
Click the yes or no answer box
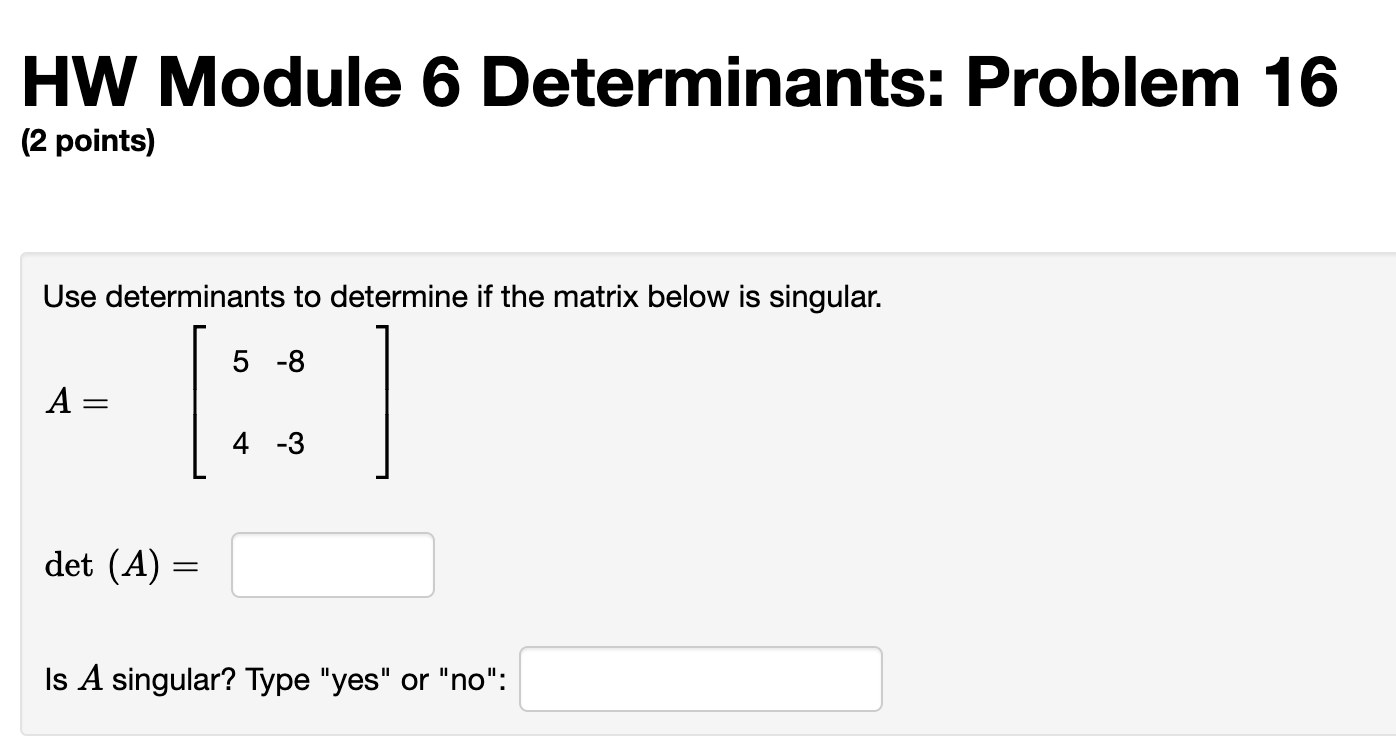tap(699, 678)
